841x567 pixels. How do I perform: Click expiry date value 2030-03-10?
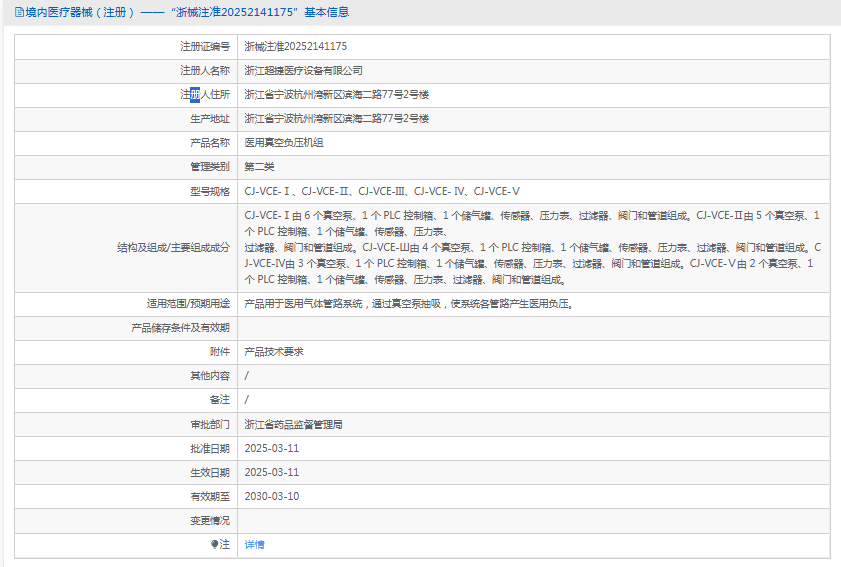click(272, 496)
